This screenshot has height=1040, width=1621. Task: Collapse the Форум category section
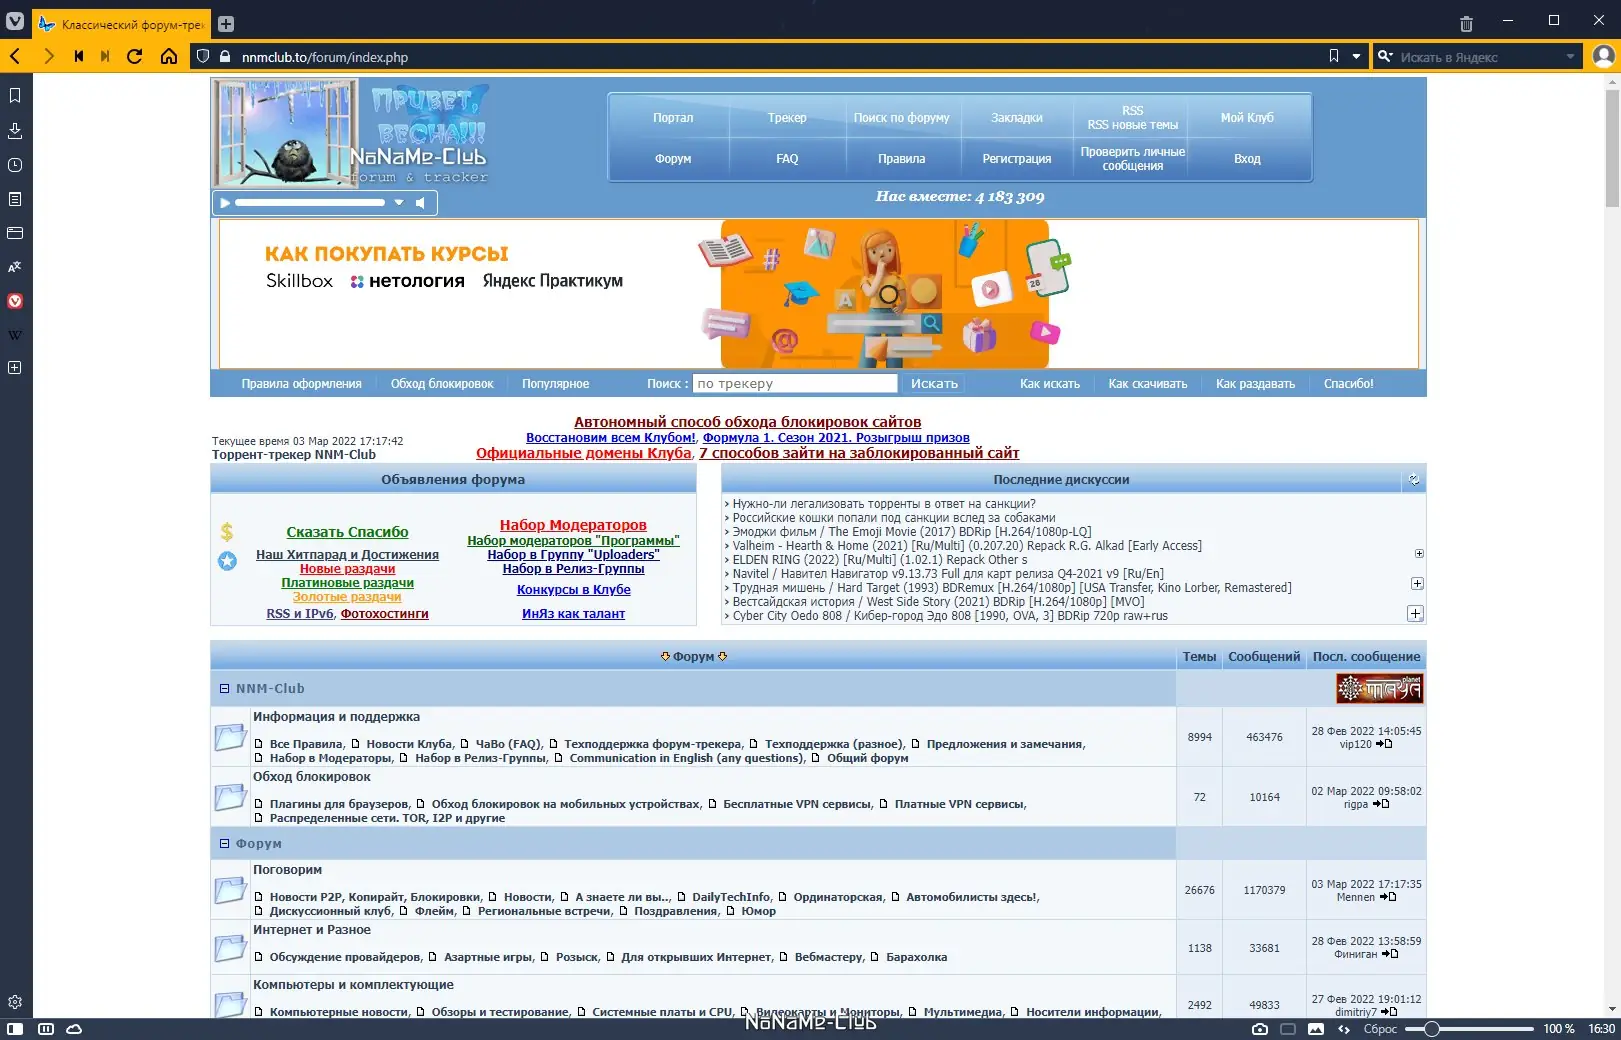tap(224, 844)
